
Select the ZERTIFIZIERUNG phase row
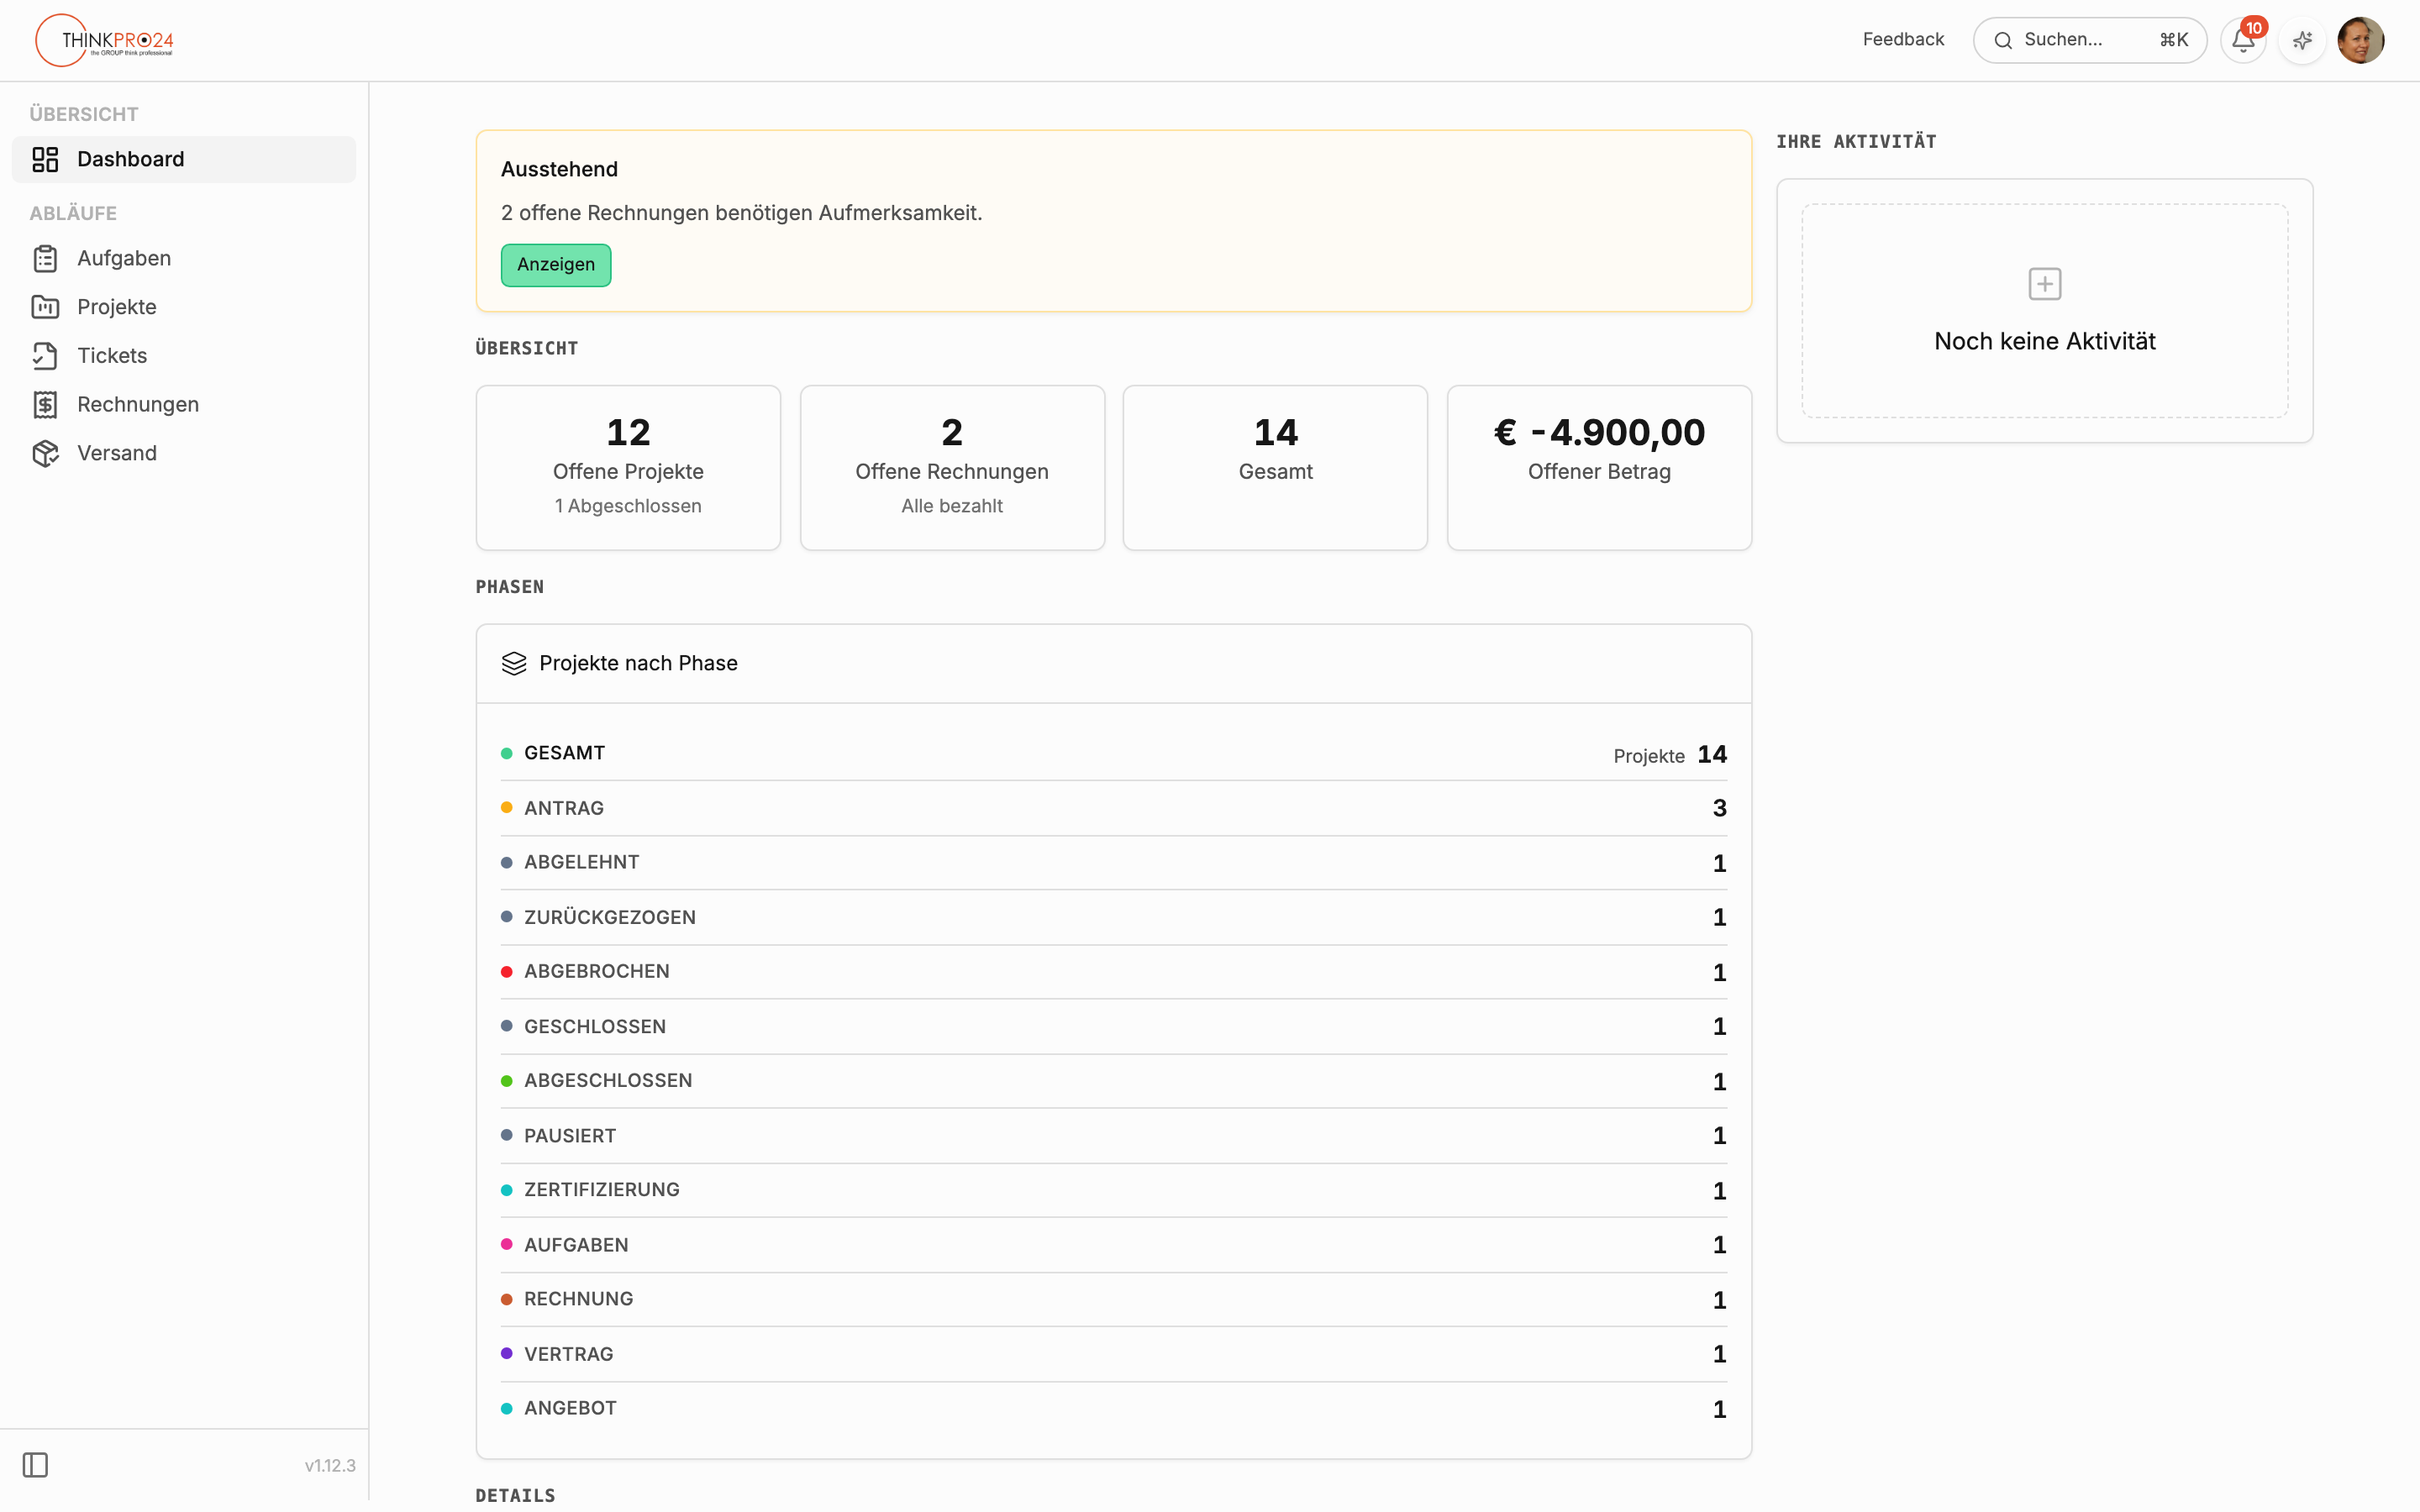(x=1113, y=1190)
